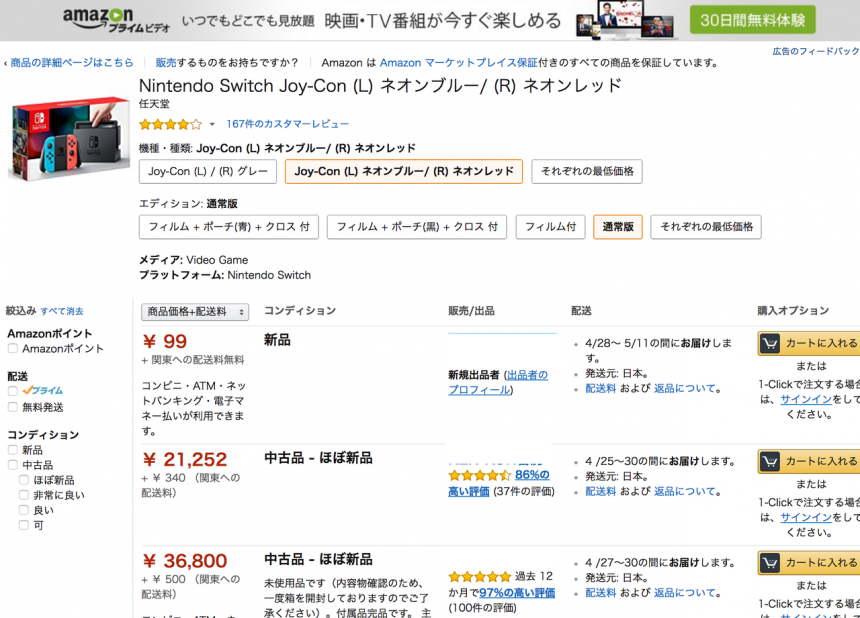
Task: Click seller star rating icons beside 86%
Action: click(479, 475)
